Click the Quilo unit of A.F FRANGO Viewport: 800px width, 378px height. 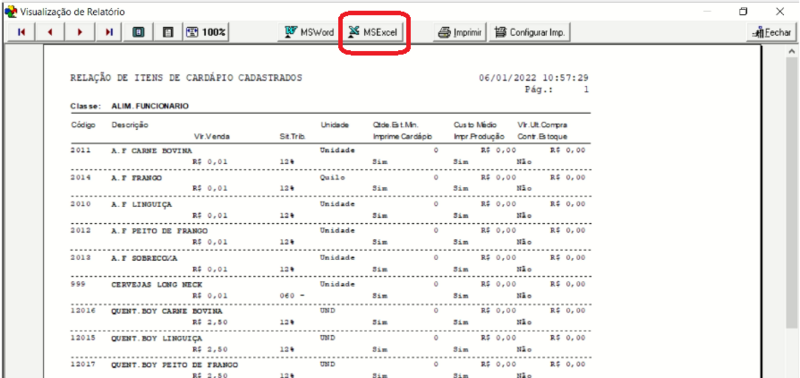coord(333,178)
